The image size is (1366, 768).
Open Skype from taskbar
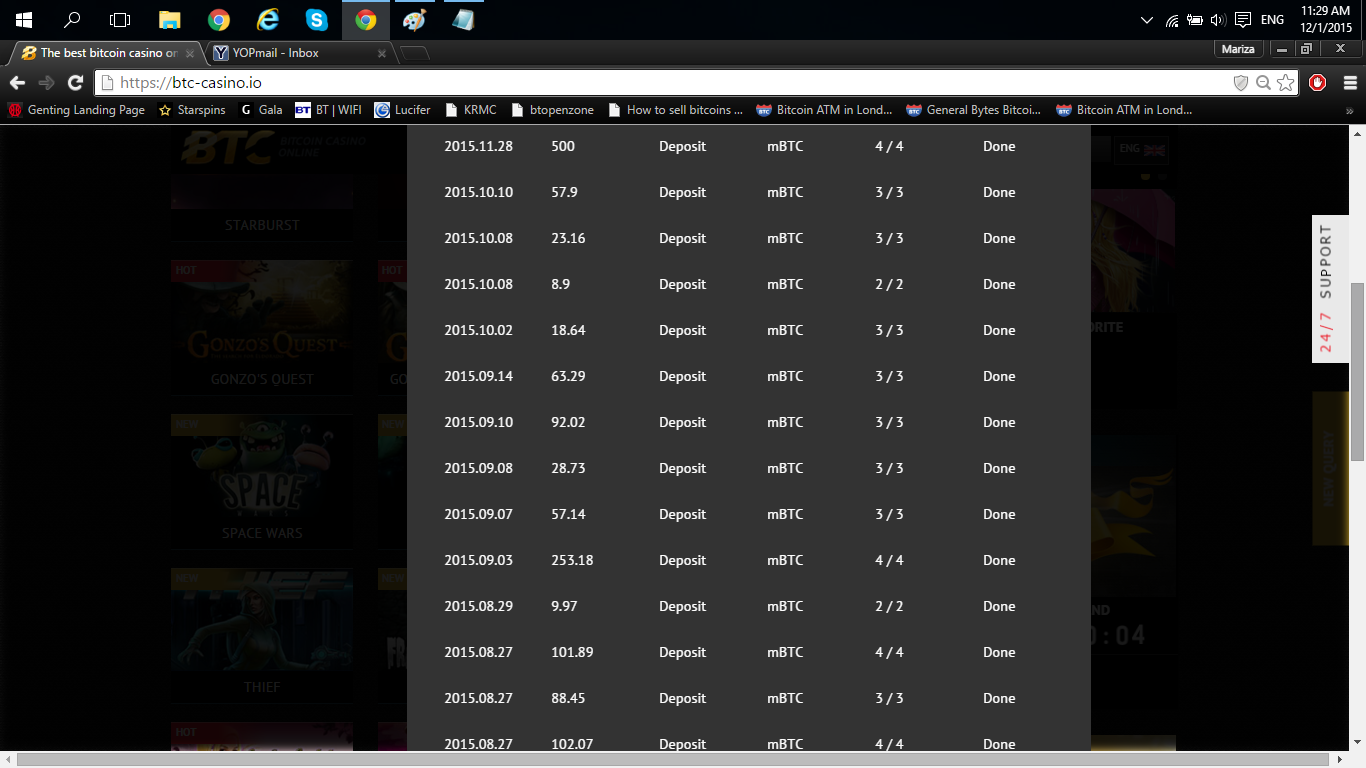pos(317,20)
